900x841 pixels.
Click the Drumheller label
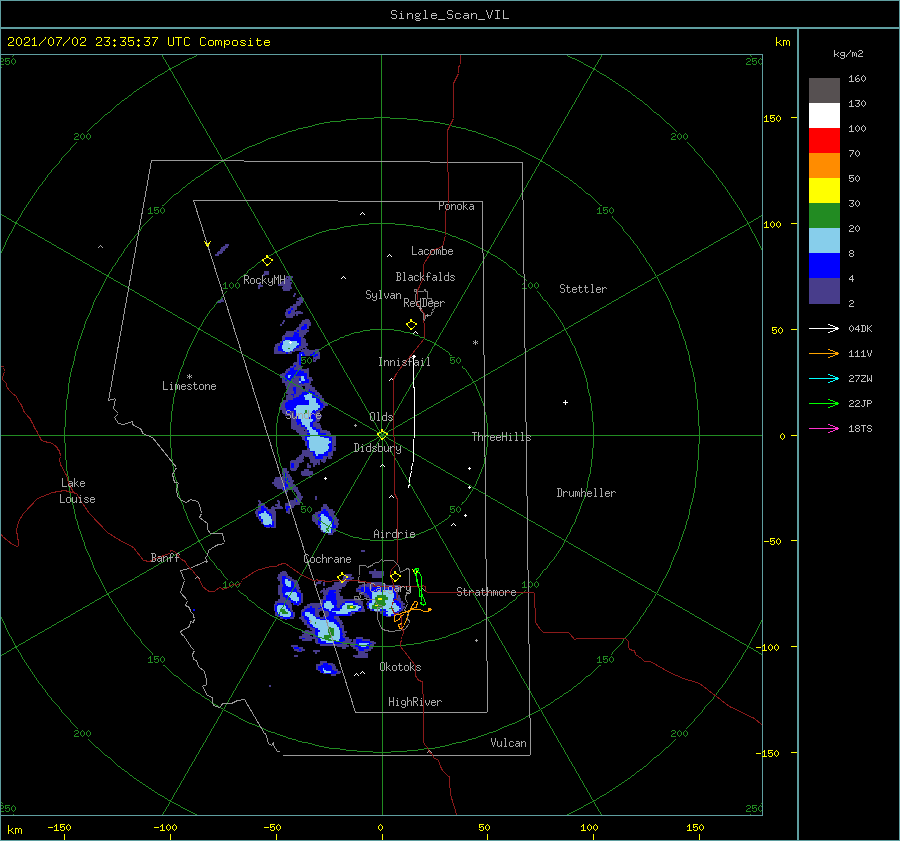pyautogui.click(x=586, y=493)
